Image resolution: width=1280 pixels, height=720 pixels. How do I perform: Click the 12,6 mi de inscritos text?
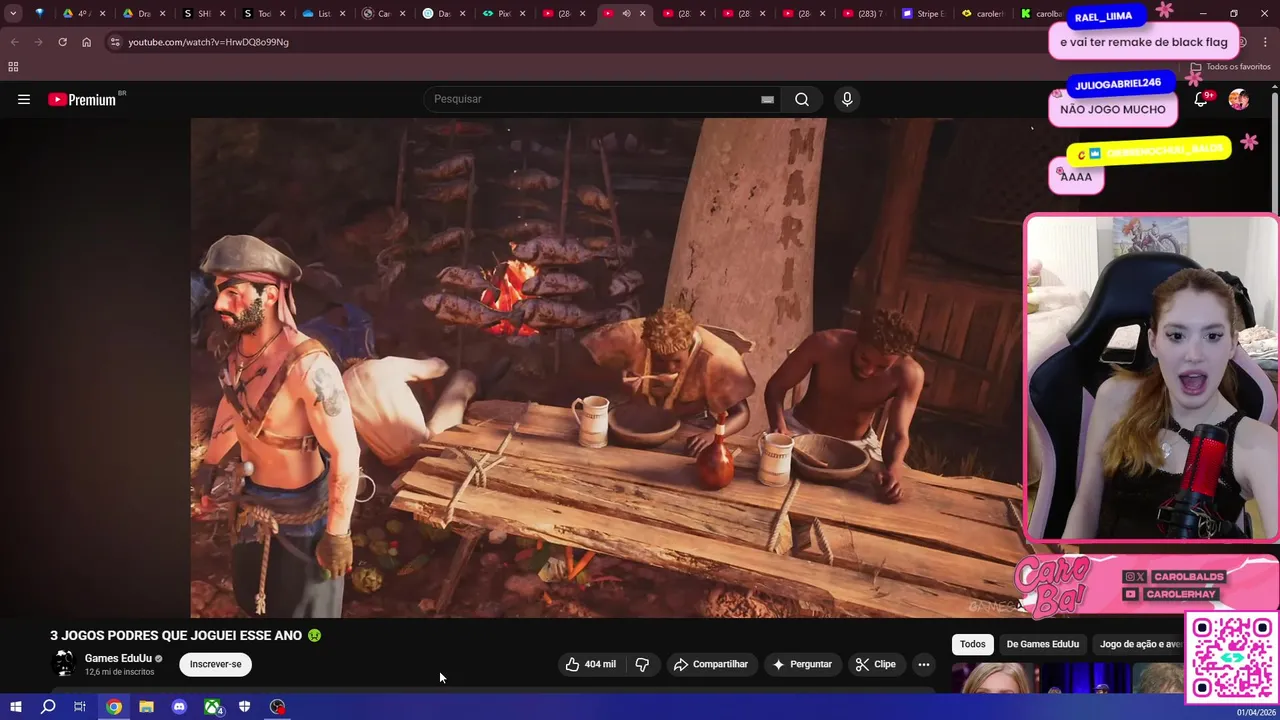tap(119, 672)
